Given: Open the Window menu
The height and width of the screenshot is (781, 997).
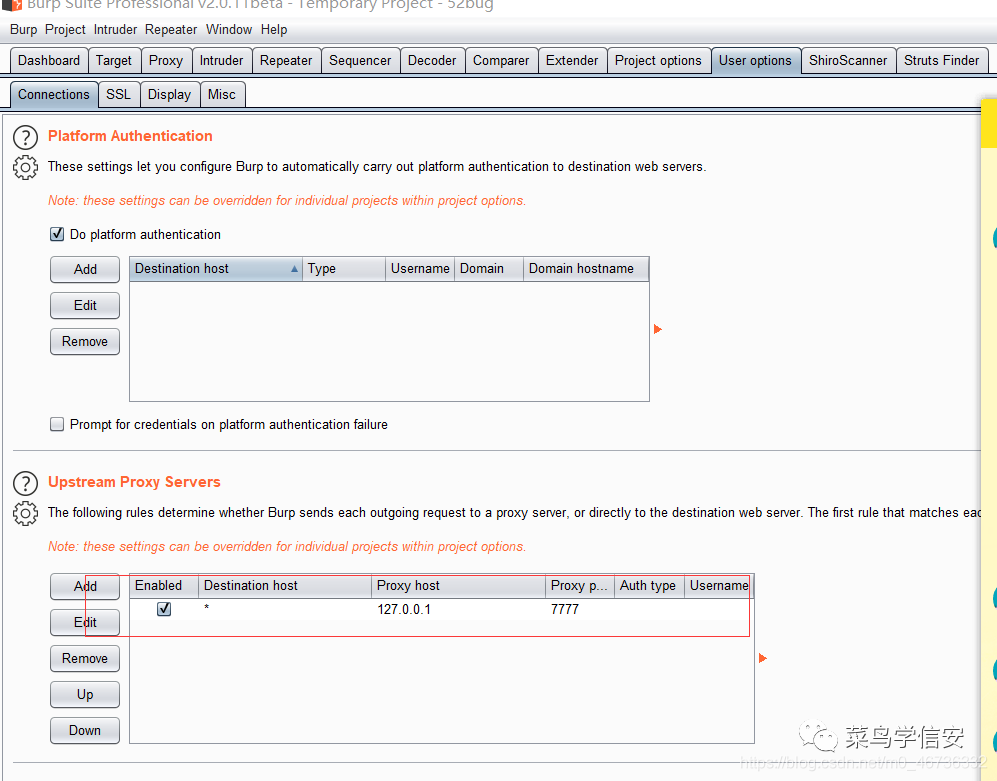Looking at the screenshot, I should coord(229,29).
